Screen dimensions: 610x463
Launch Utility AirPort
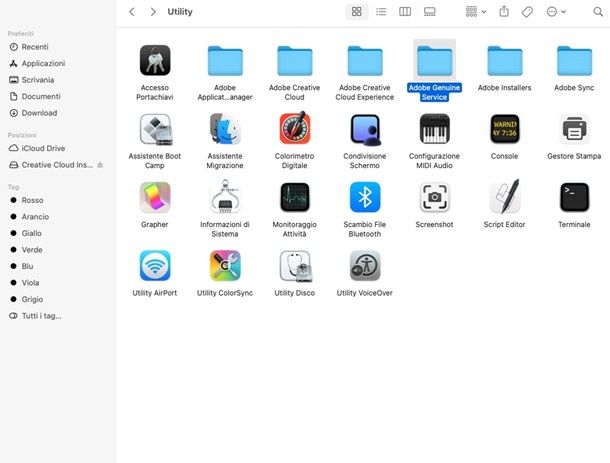155,266
